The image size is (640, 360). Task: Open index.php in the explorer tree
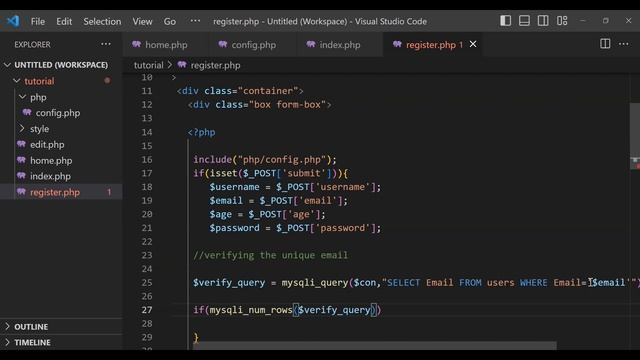(50, 176)
